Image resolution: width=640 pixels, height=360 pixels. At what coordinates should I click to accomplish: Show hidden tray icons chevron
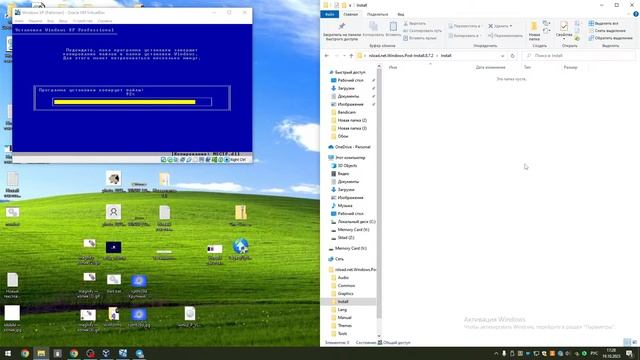(496, 353)
